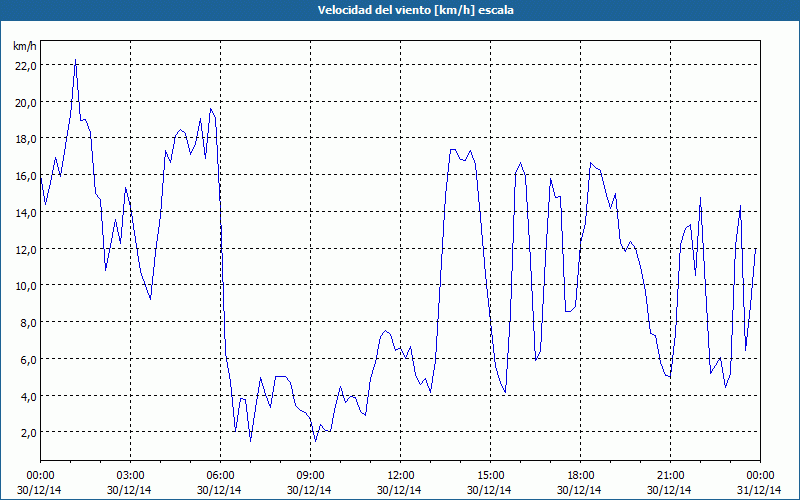
Task: Click the '30/12/14' date under 12:00
Action: [x=399, y=490]
